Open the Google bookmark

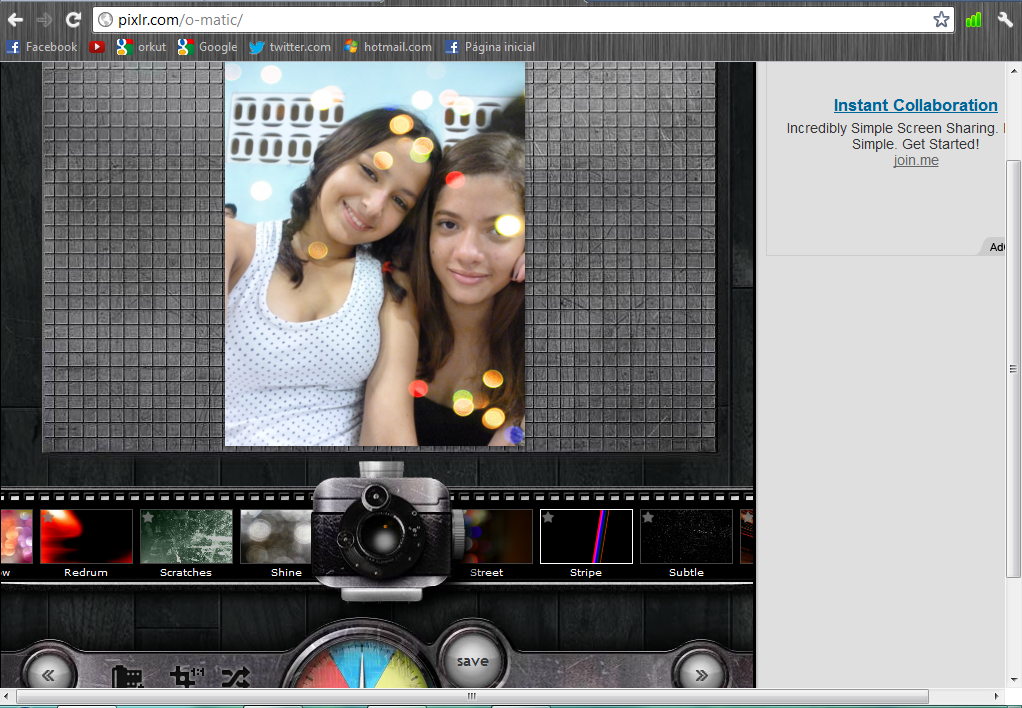(207, 47)
